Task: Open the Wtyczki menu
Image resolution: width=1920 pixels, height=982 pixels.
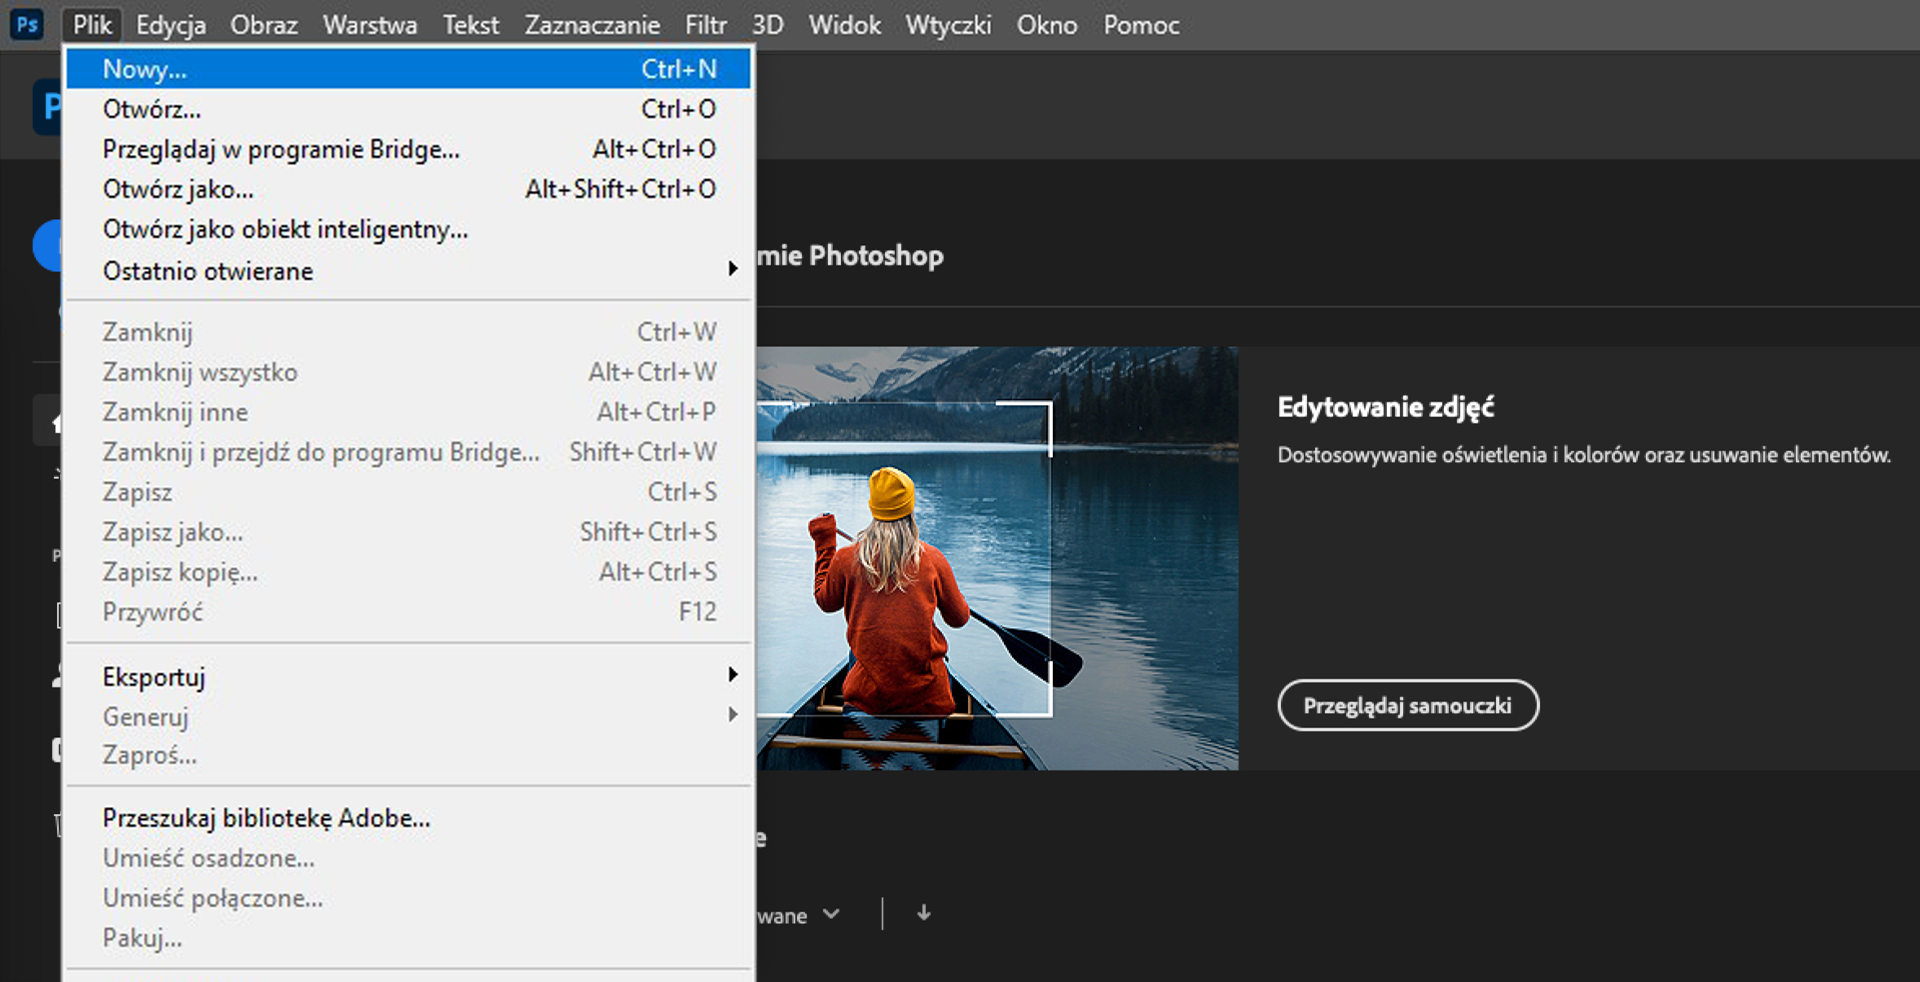Action: (x=948, y=25)
